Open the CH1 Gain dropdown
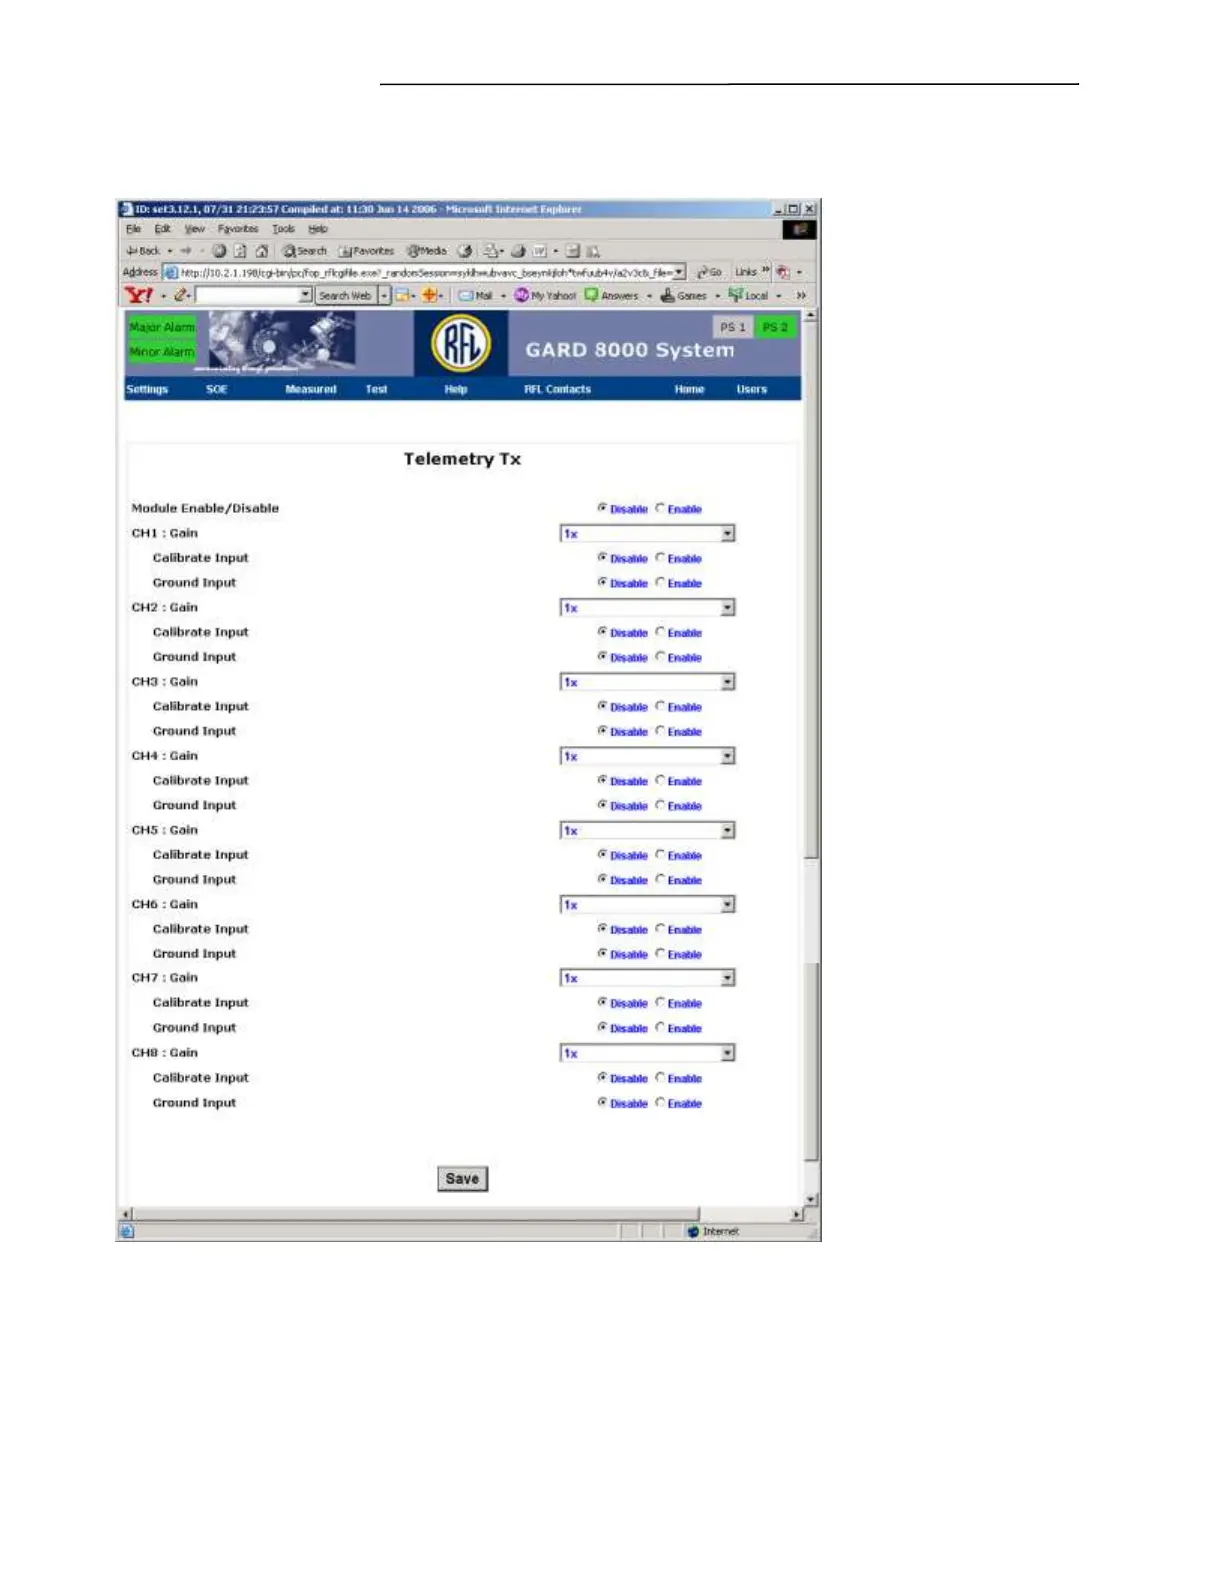This screenshot has height=1584, width=1224. [647, 534]
